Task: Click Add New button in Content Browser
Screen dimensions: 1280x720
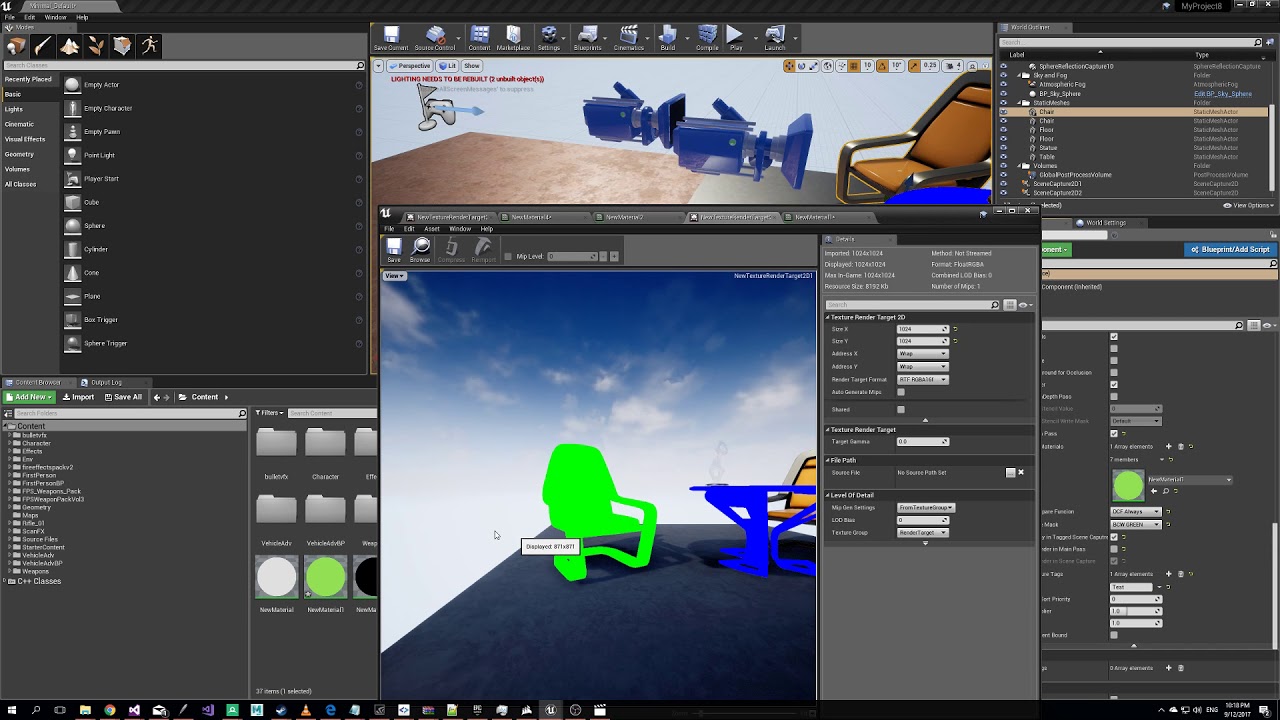Action: 28,397
